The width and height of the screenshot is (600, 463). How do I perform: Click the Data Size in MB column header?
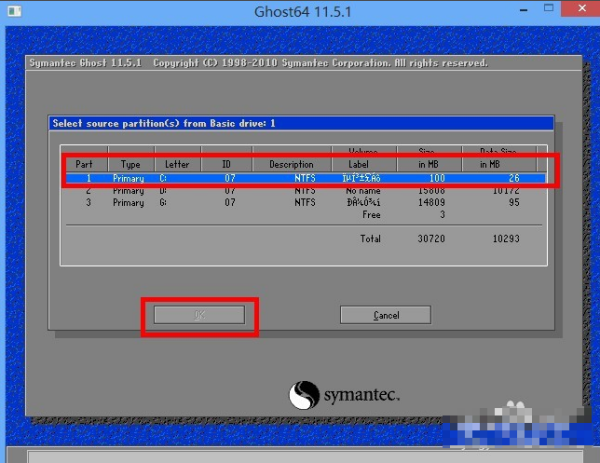pos(491,159)
